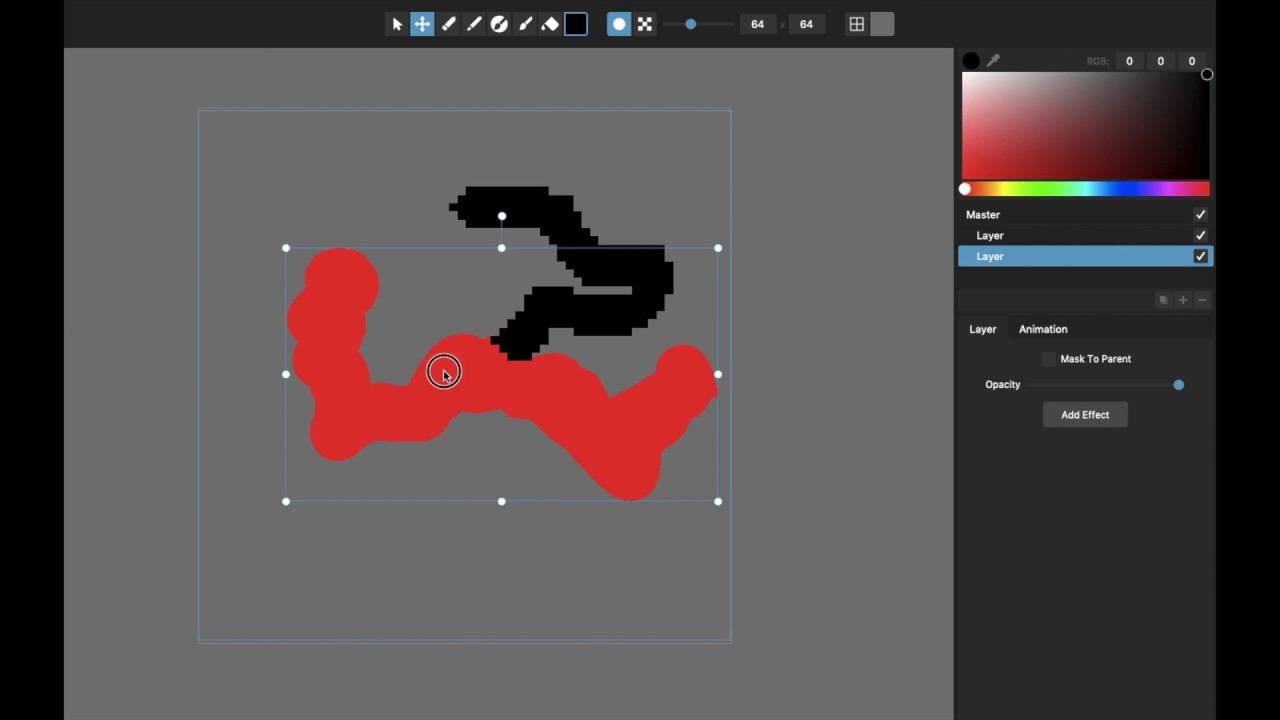Toggle visibility of the highlighted Layer

[x=1200, y=257]
